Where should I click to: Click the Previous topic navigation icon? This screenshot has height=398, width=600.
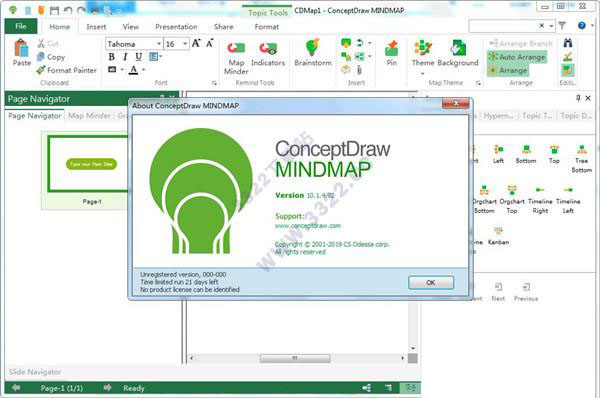click(526, 292)
